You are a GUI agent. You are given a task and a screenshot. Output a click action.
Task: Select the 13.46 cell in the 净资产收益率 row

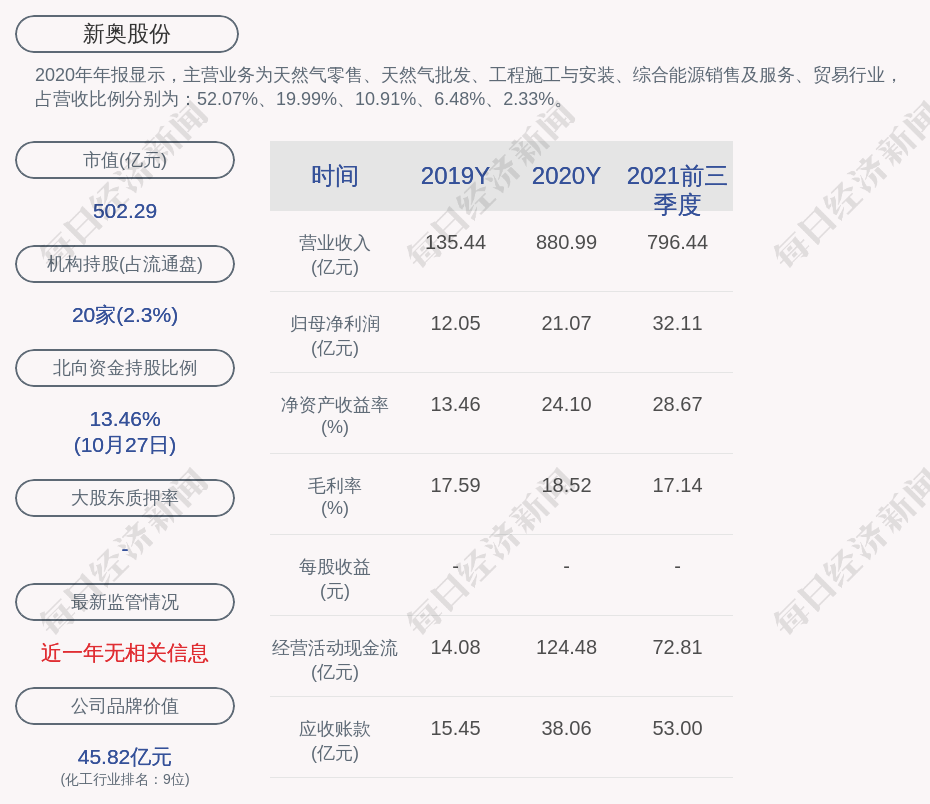[455, 404]
